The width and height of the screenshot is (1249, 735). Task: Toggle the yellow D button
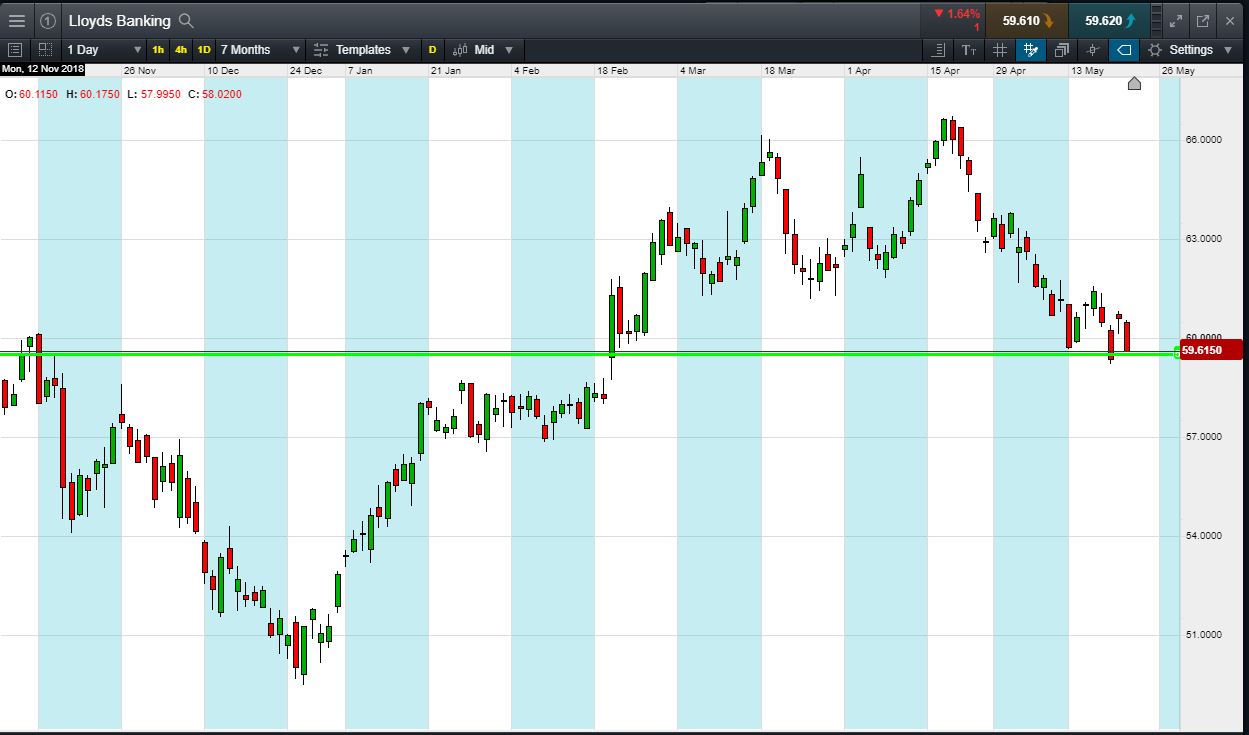click(433, 49)
